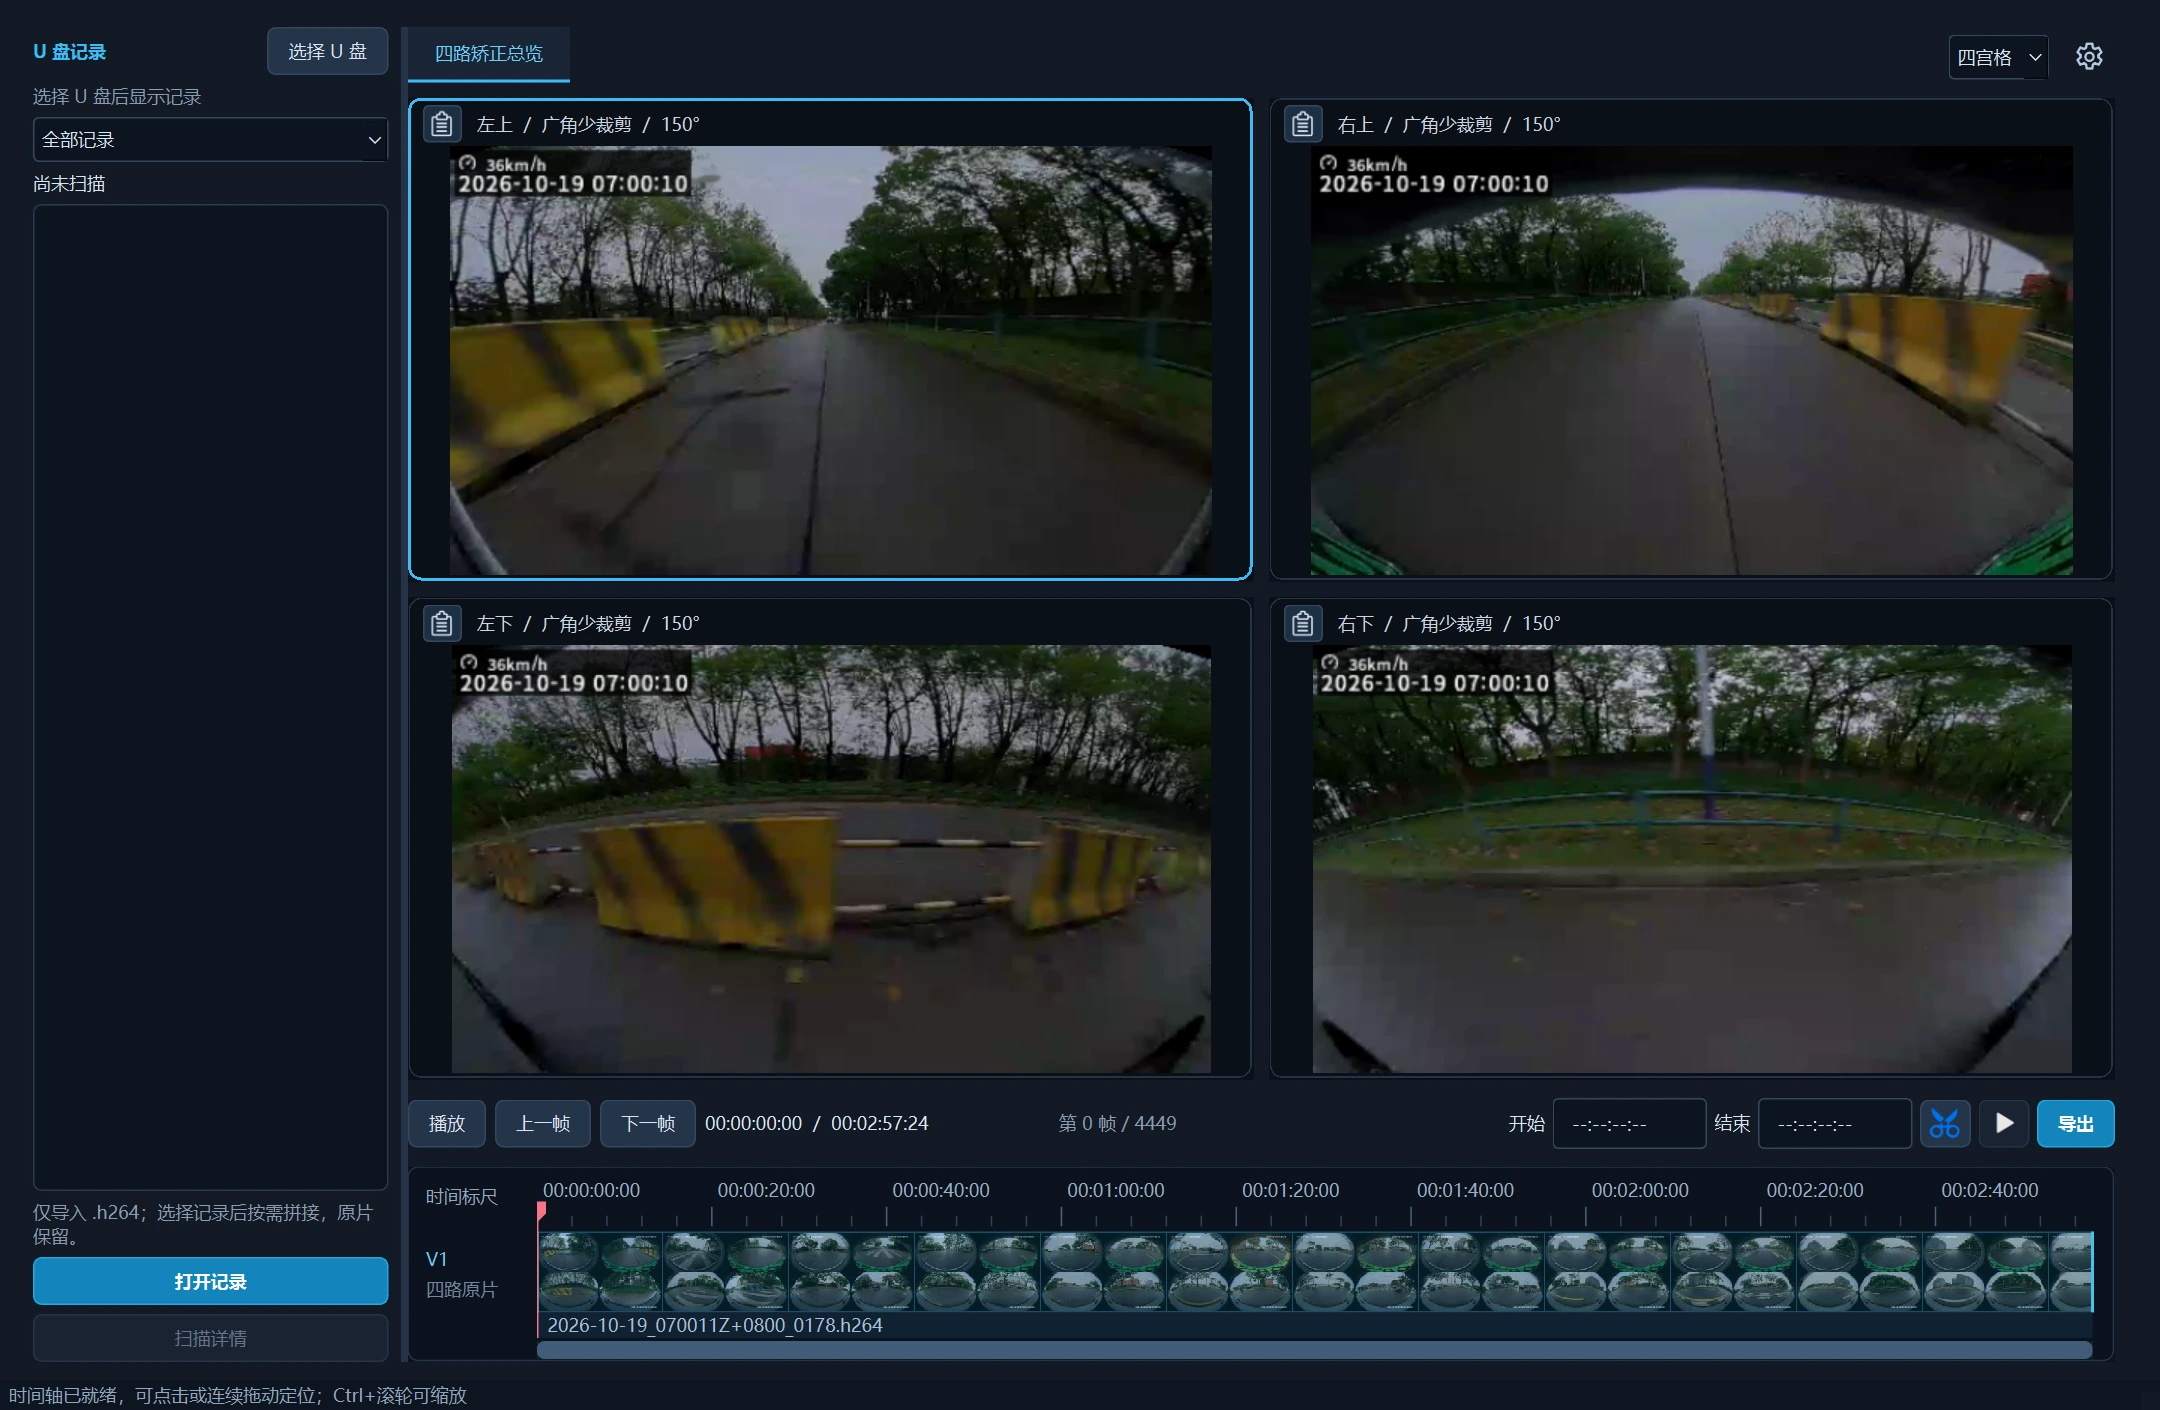2160x1410 pixels.
Task: Step back with 上一帧 button
Action: pyautogui.click(x=543, y=1124)
